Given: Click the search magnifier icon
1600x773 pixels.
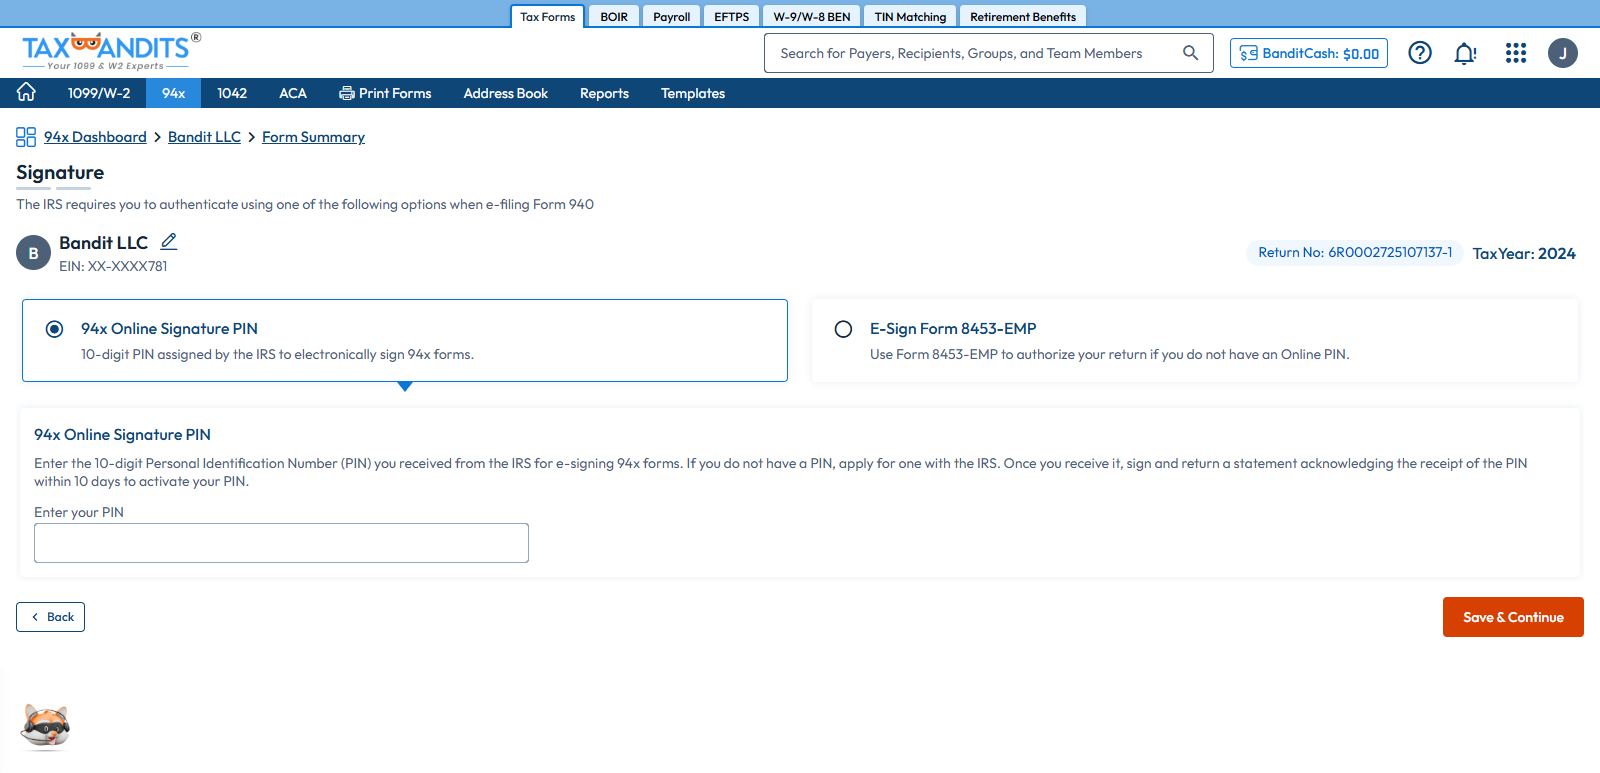Looking at the screenshot, I should click(1190, 53).
